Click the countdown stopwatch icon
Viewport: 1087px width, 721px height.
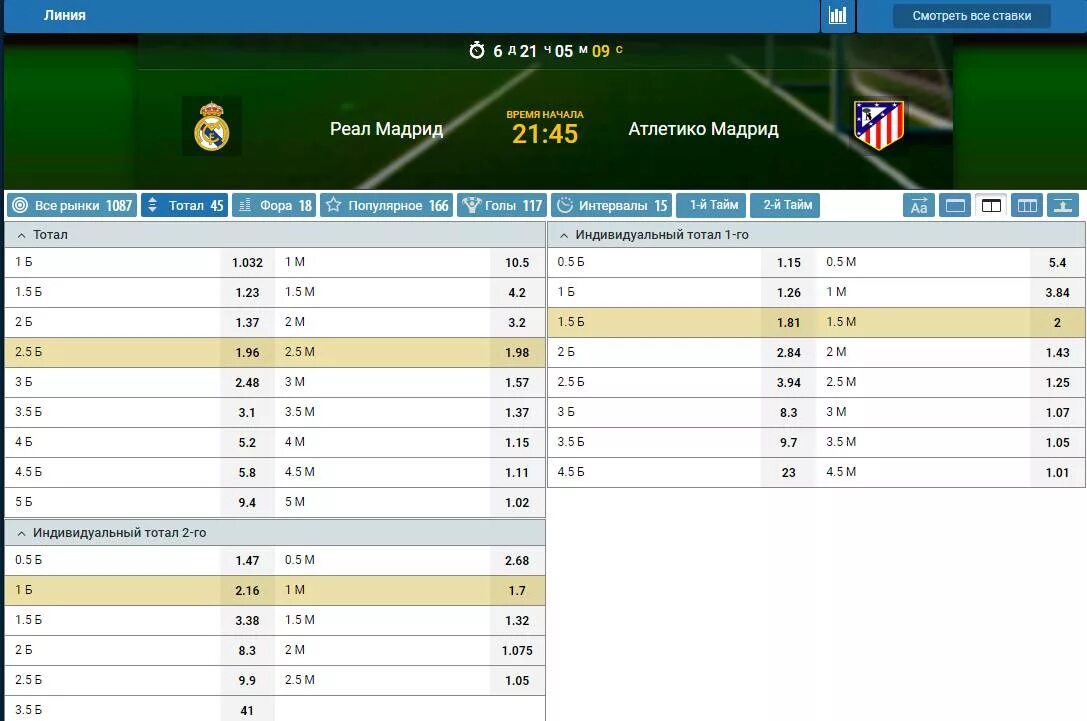click(x=477, y=51)
